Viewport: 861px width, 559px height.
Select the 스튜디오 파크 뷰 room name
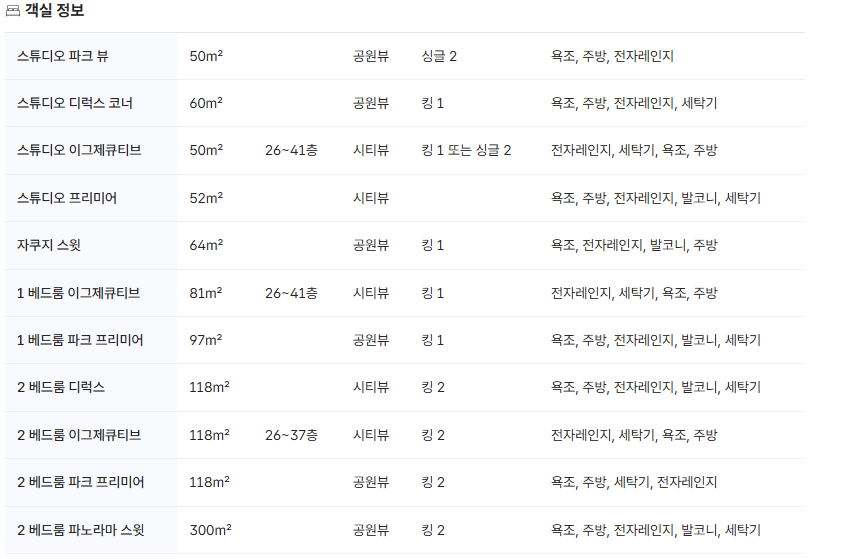63,56
